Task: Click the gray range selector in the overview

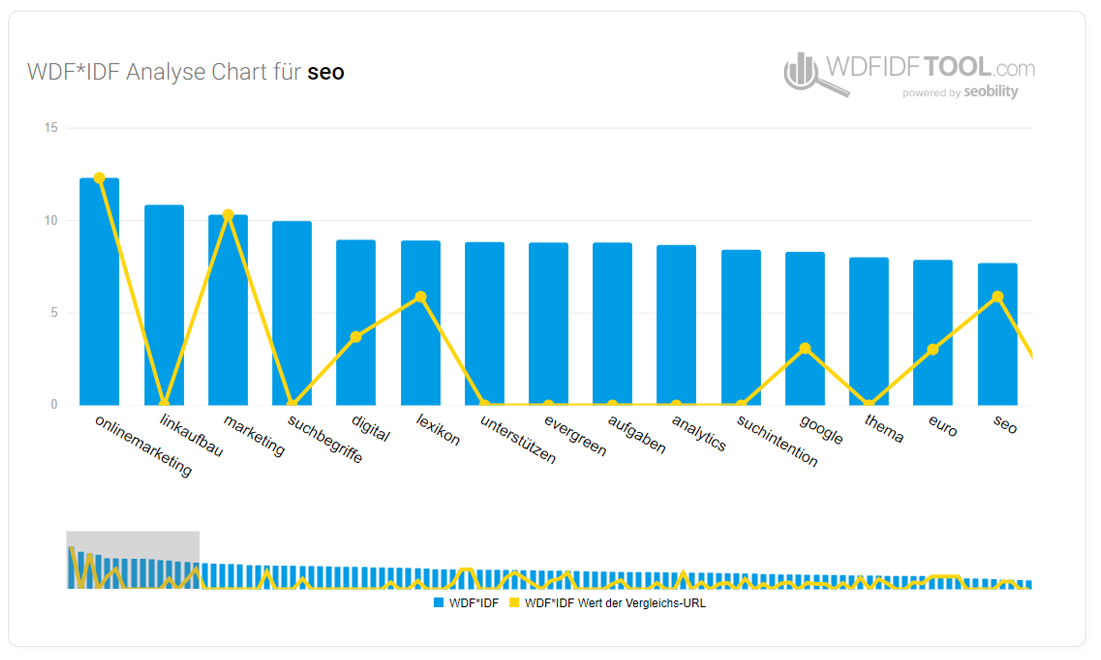Action: point(133,560)
